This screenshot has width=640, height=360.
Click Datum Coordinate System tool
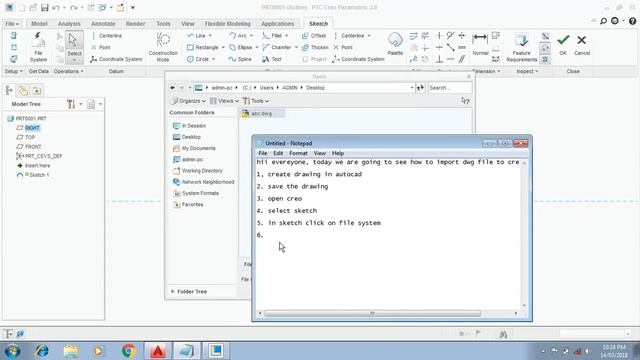coord(116,59)
